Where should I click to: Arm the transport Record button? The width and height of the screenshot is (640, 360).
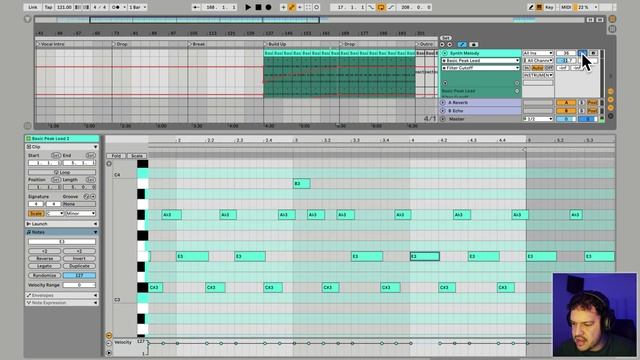(268, 7)
